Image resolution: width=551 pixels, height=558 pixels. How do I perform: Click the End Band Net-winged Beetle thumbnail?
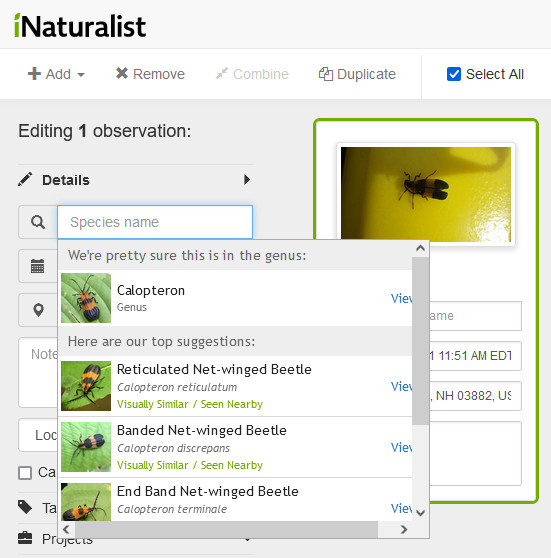[x=86, y=502]
